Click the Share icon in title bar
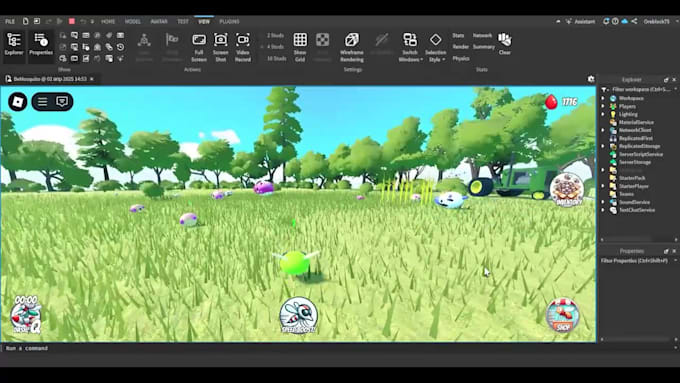This screenshot has width=680, height=383. click(x=634, y=21)
